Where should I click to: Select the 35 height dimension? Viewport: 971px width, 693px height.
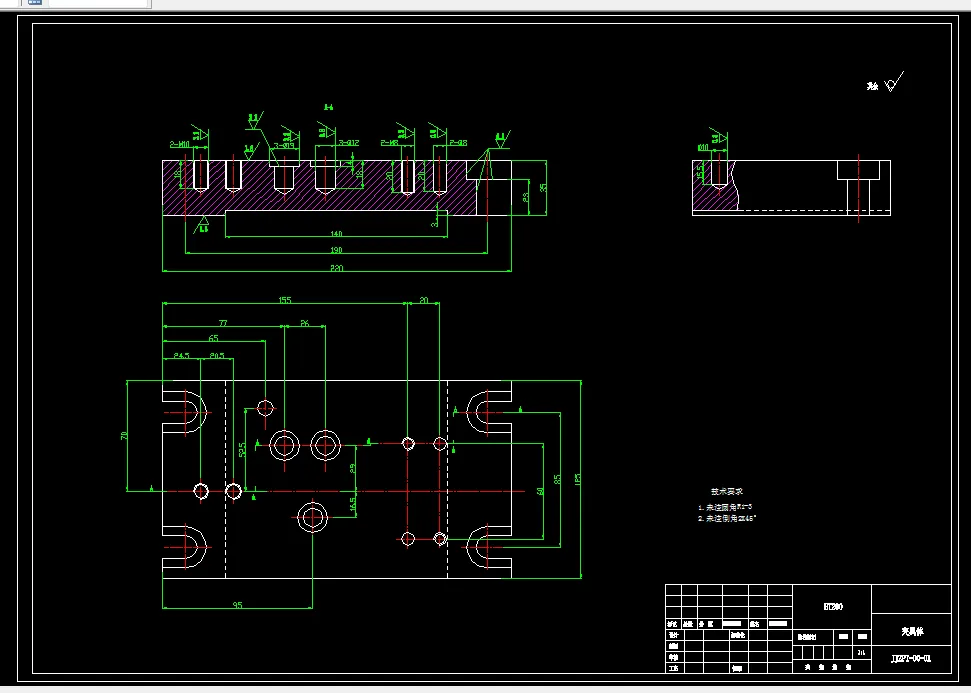point(543,187)
